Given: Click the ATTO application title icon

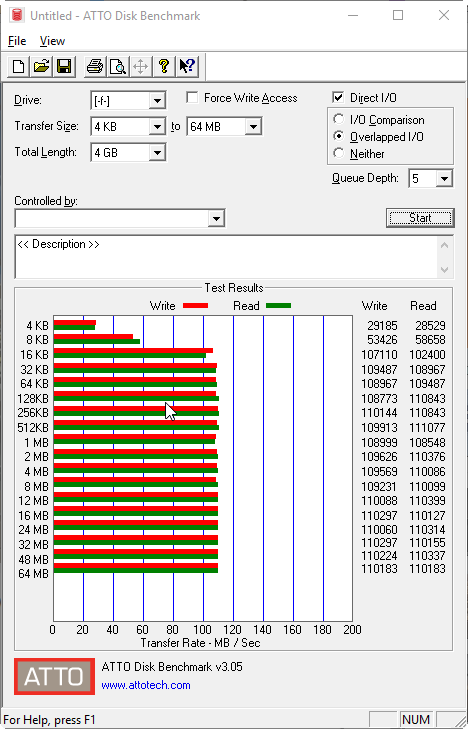Looking at the screenshot, I should pos(18,15).
